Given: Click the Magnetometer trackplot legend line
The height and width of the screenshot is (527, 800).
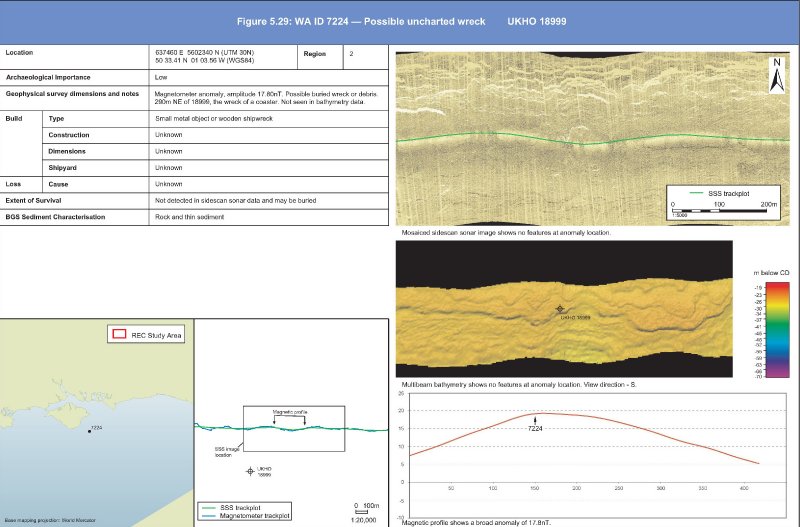Looking at the screenshot, I should pos(209,516).
